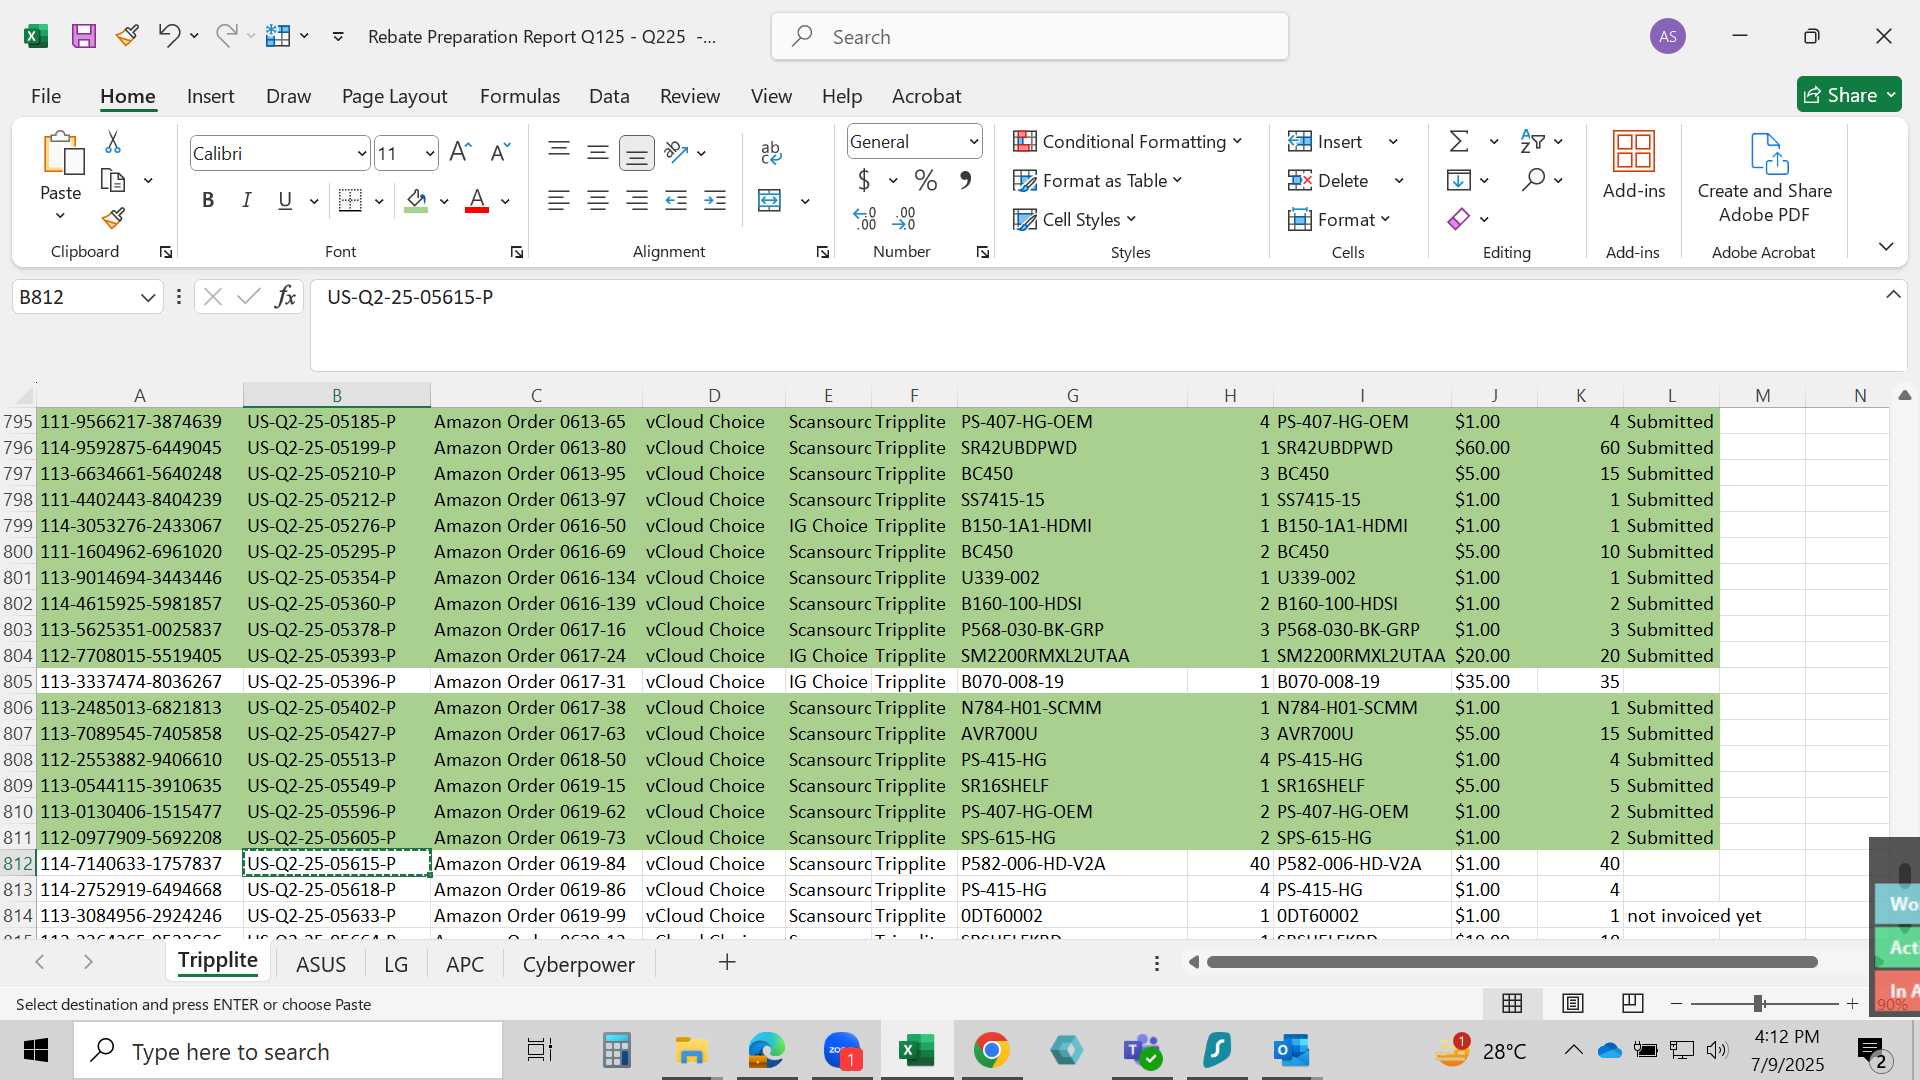This screenshot has width=1920, height=1080.
Task: Add a new sheet with plus button
Action: [x=727, y=962]
